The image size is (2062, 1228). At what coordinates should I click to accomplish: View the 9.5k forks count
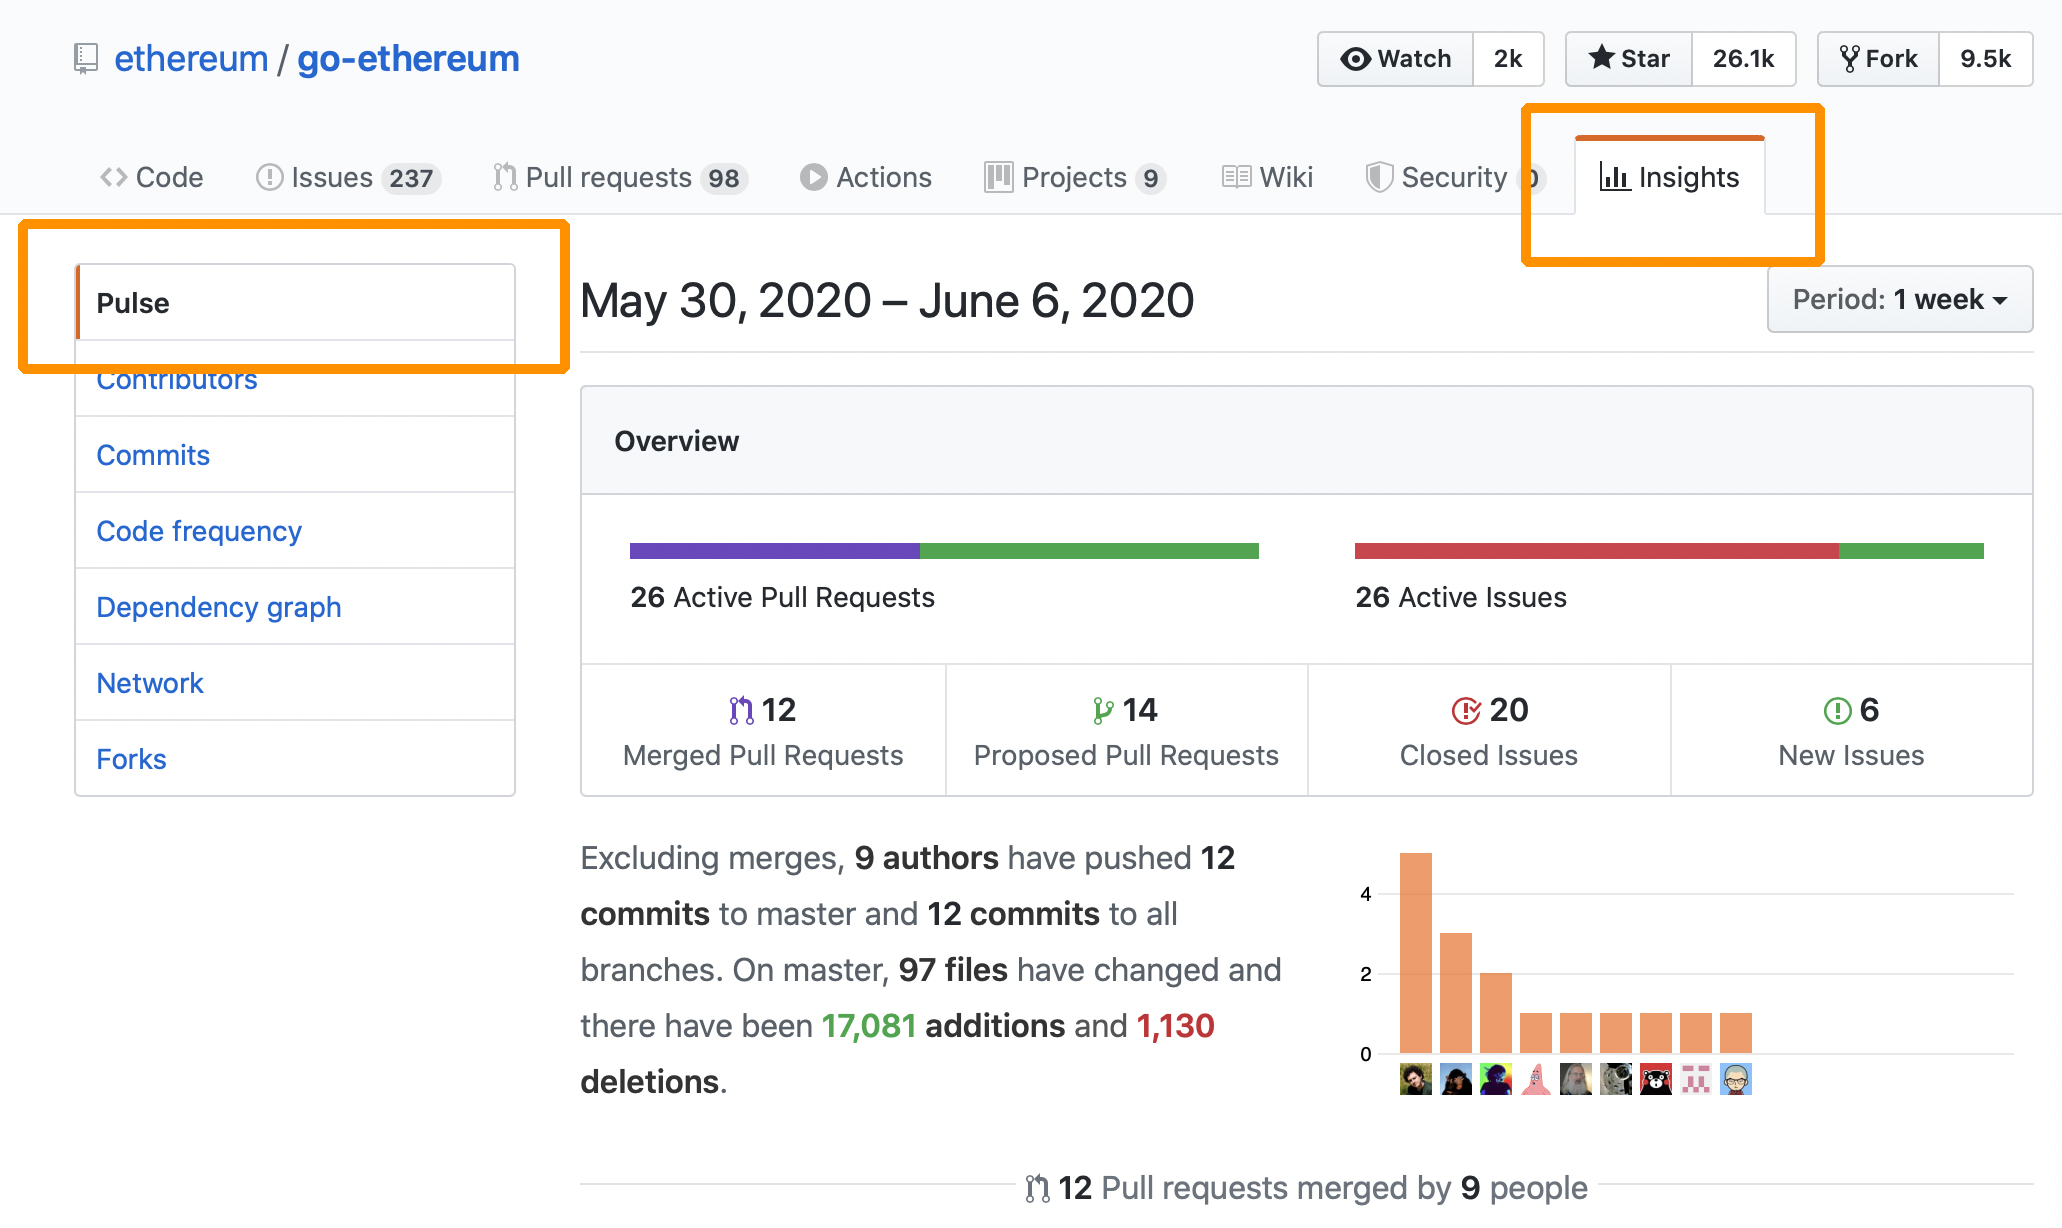pos(1985,59)
